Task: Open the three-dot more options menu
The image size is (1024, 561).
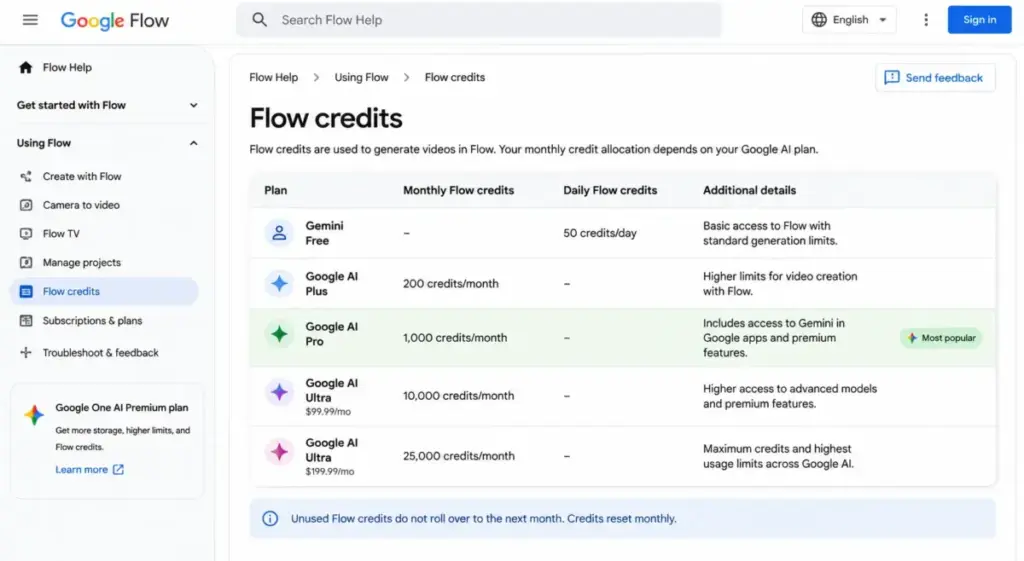Action: click(x=925, y=20)
